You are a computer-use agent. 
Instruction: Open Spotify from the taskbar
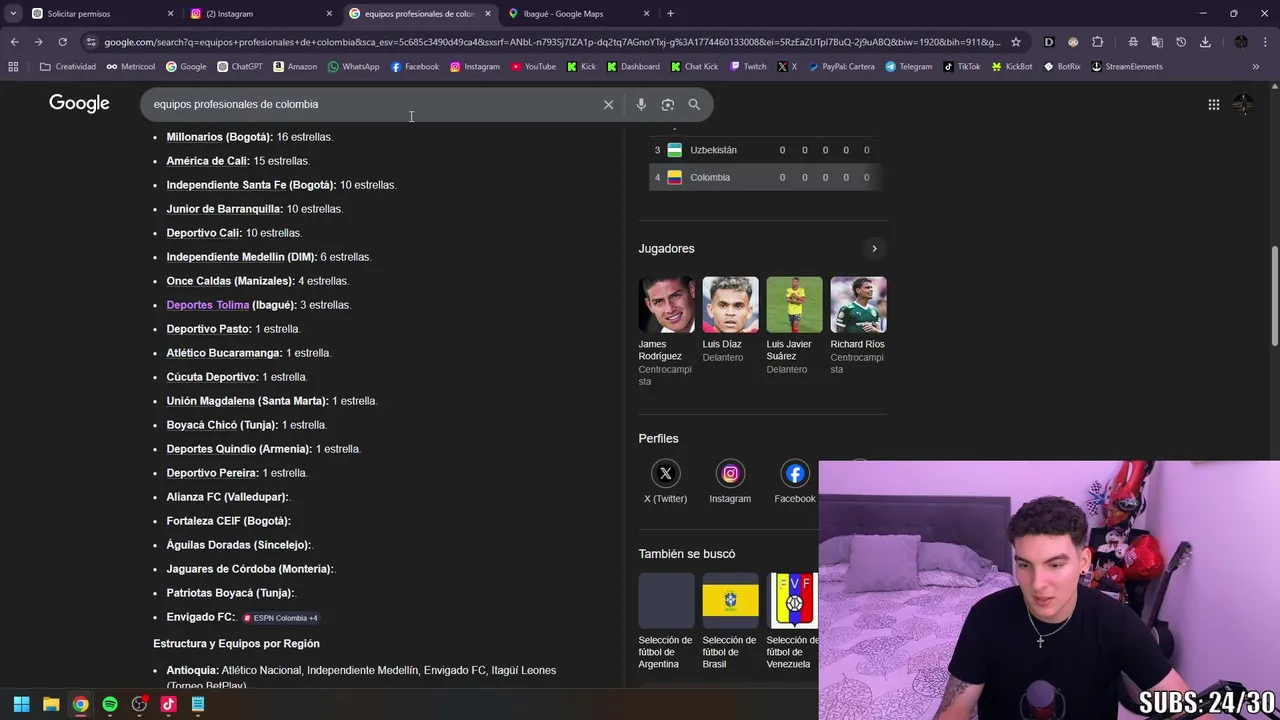click(x=110, y=704)
